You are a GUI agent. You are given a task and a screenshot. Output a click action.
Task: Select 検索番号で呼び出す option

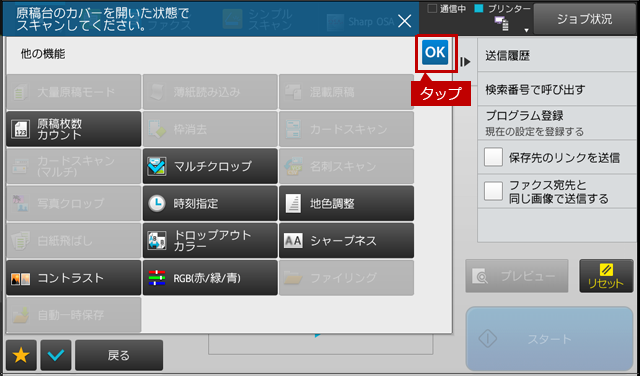pos(557,89)
